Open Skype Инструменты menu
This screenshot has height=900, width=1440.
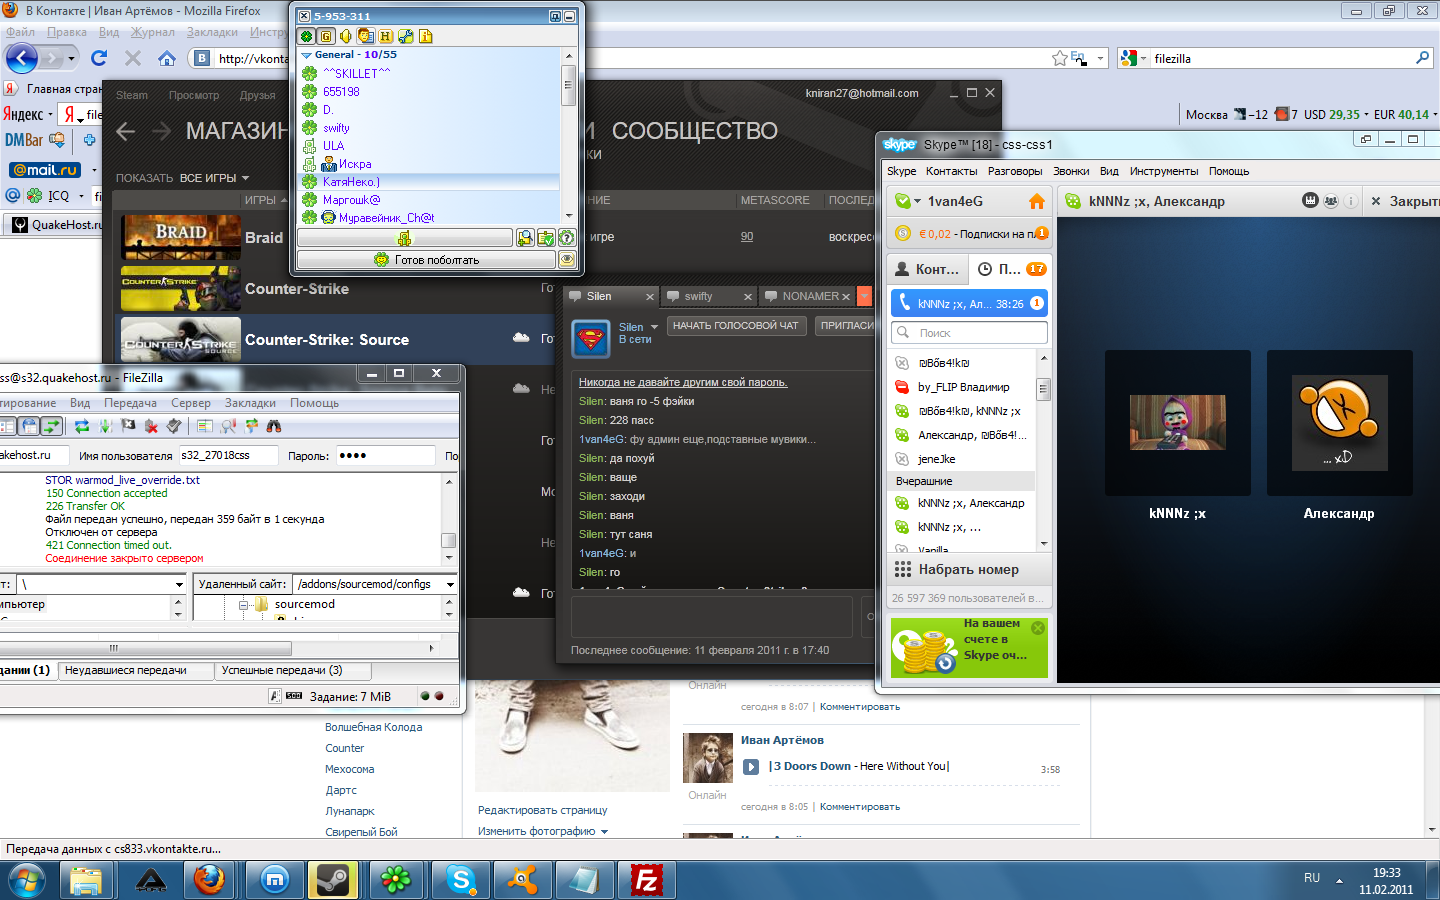(x=1164, y=171)
